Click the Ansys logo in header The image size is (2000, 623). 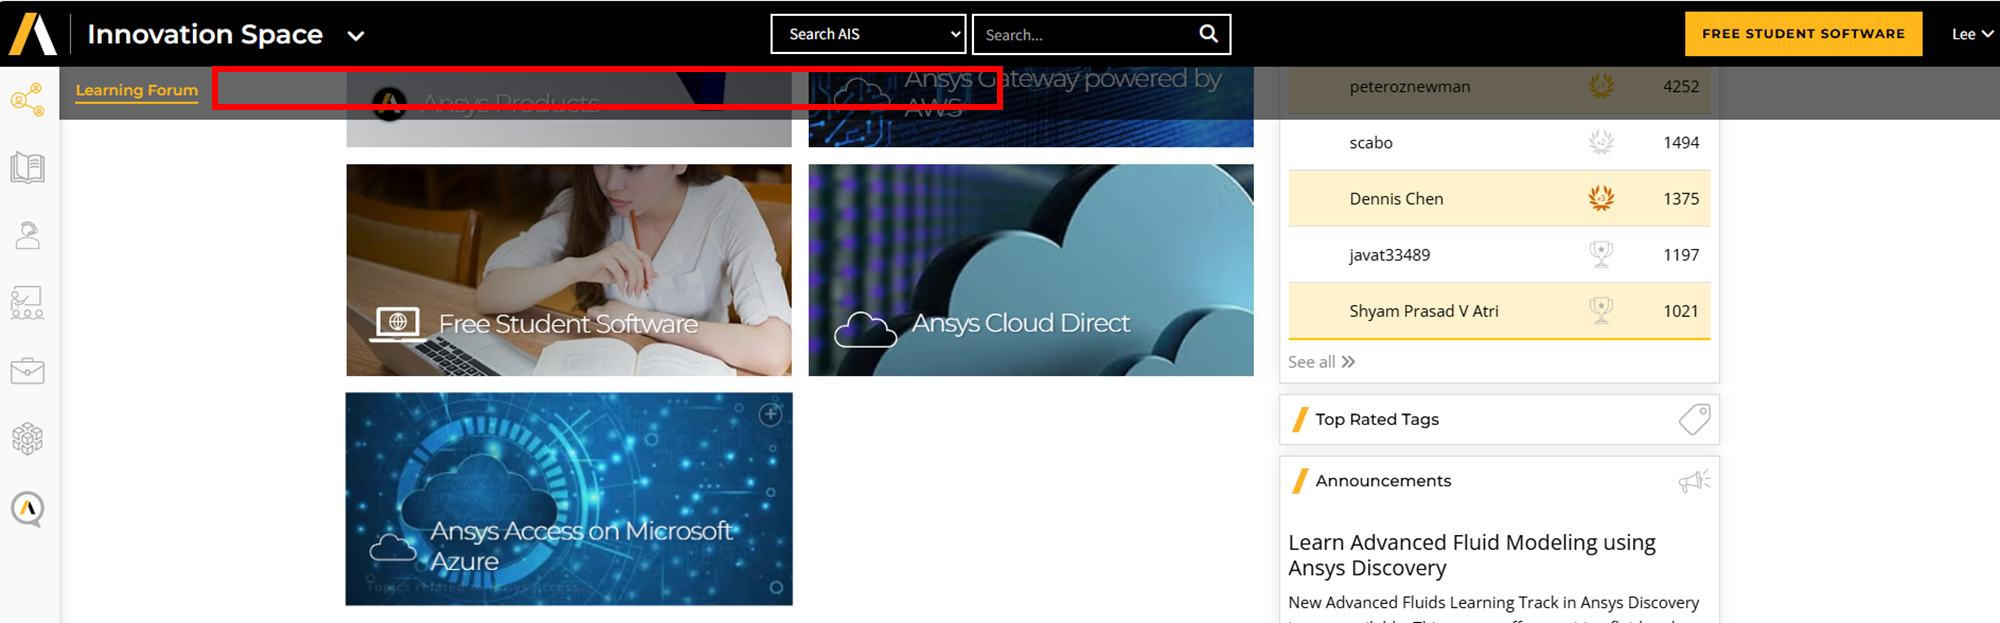click(33, 34)
